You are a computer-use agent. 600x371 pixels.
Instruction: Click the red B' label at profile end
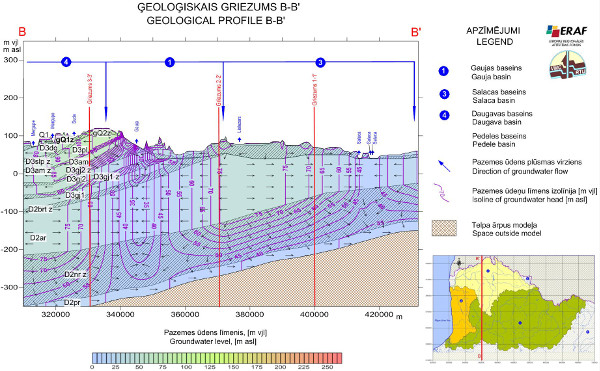416,32
